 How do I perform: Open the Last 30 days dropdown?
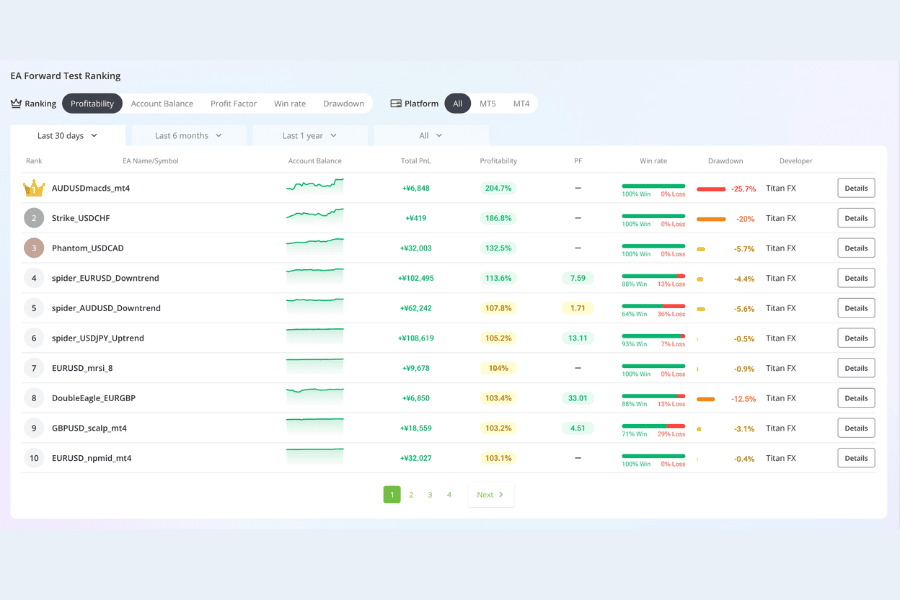pyautogui.click(x=68, y=136)
